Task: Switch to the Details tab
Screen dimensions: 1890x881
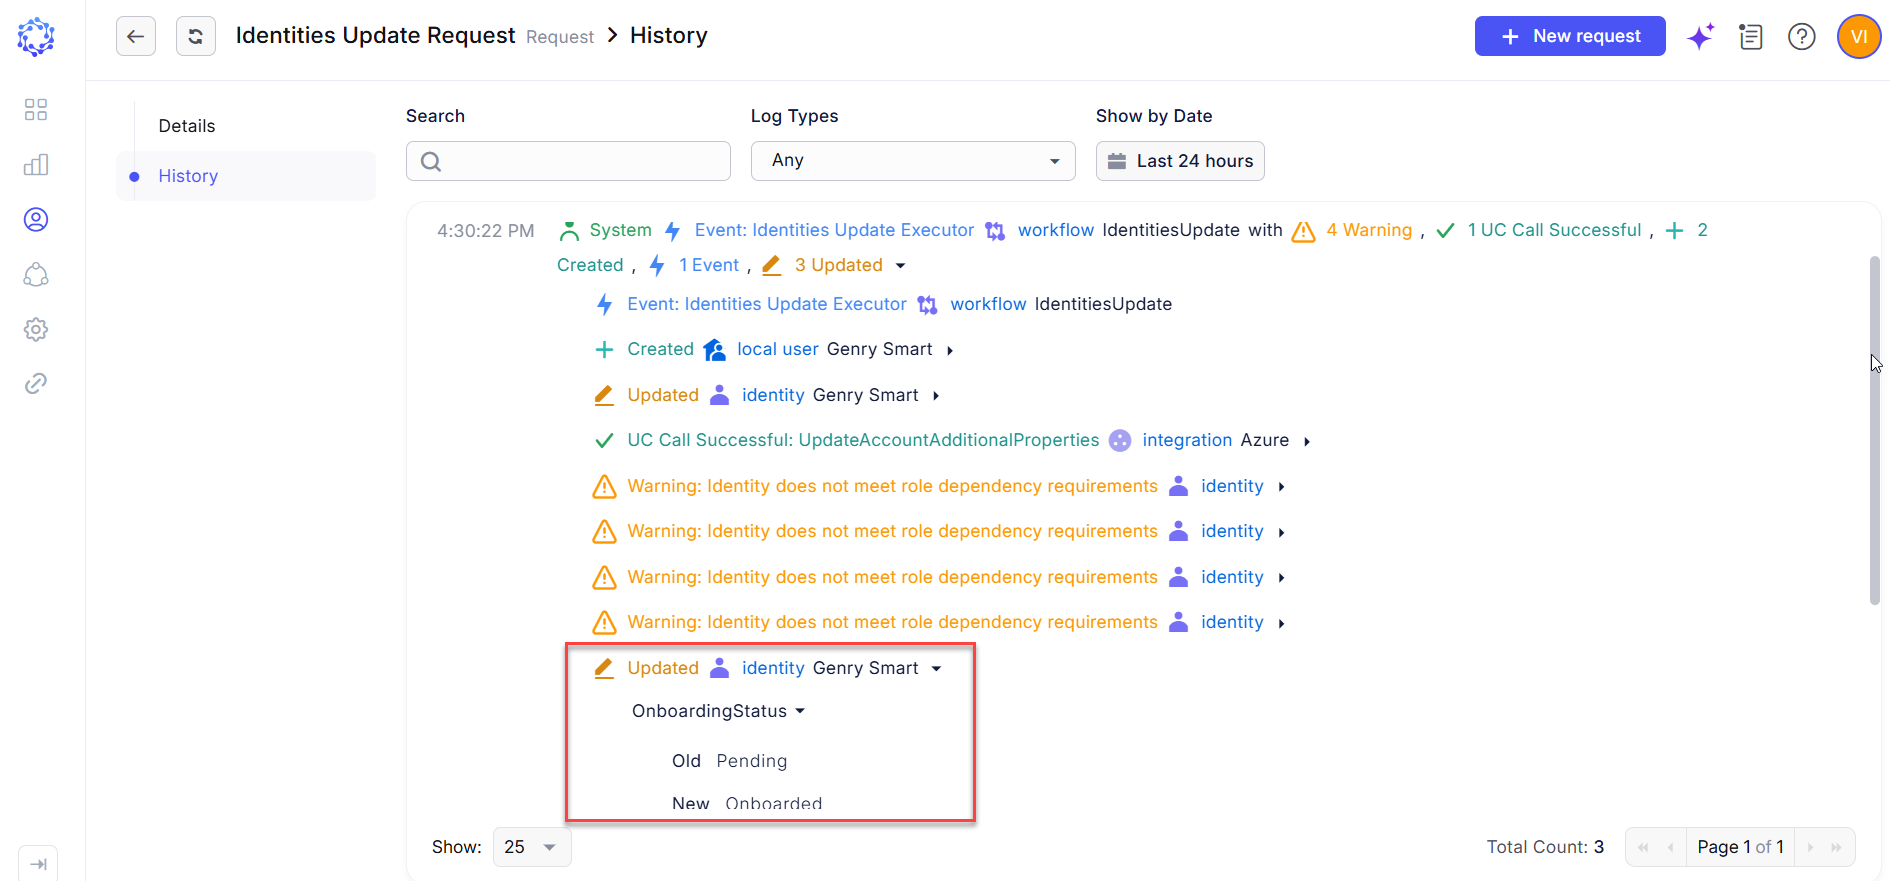Action: point(187,126)
